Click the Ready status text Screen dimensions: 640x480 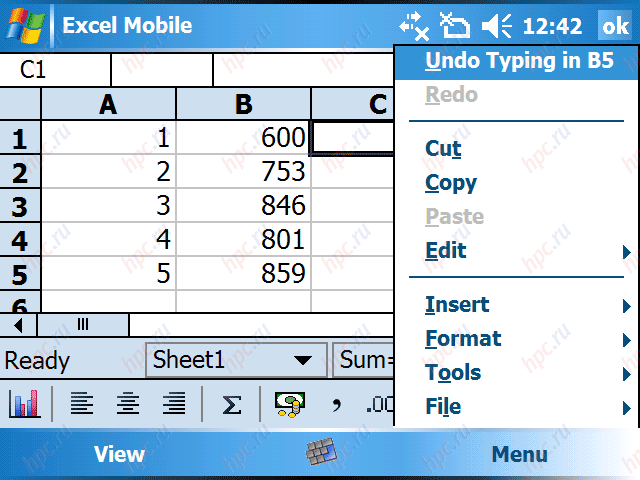point(37,361)
